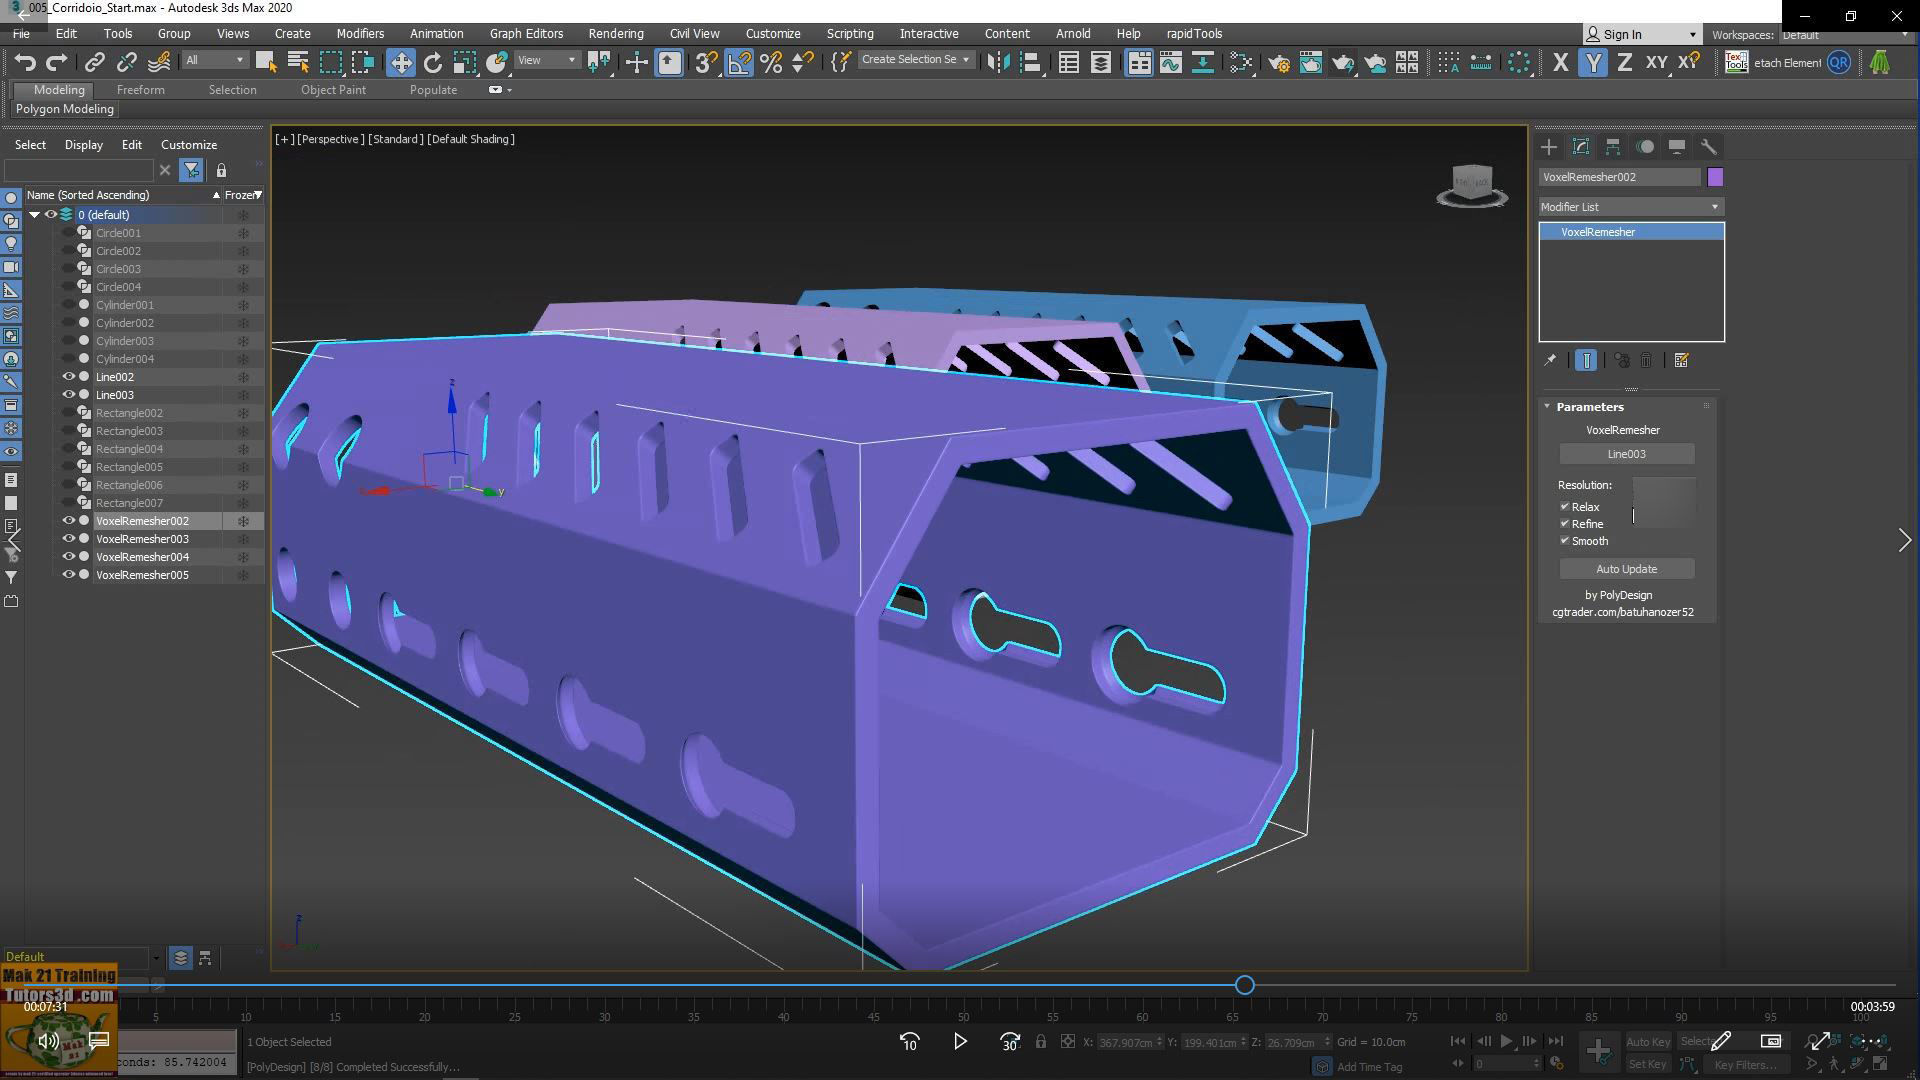Activate the Select and Move tool
Viewport: 1920px width, 1080px height.
click(x=400, y=62)
